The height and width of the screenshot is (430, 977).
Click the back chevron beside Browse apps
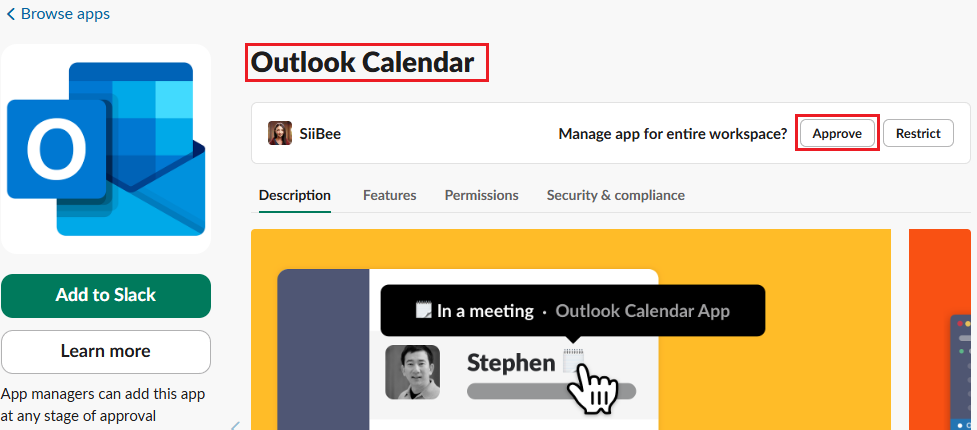coord(10,14)
